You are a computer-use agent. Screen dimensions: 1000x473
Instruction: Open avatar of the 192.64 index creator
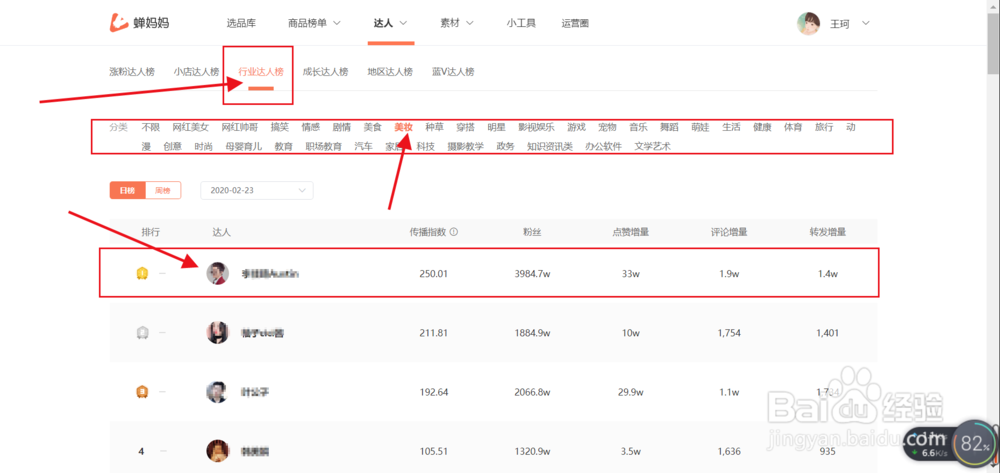tap(217, 392)
